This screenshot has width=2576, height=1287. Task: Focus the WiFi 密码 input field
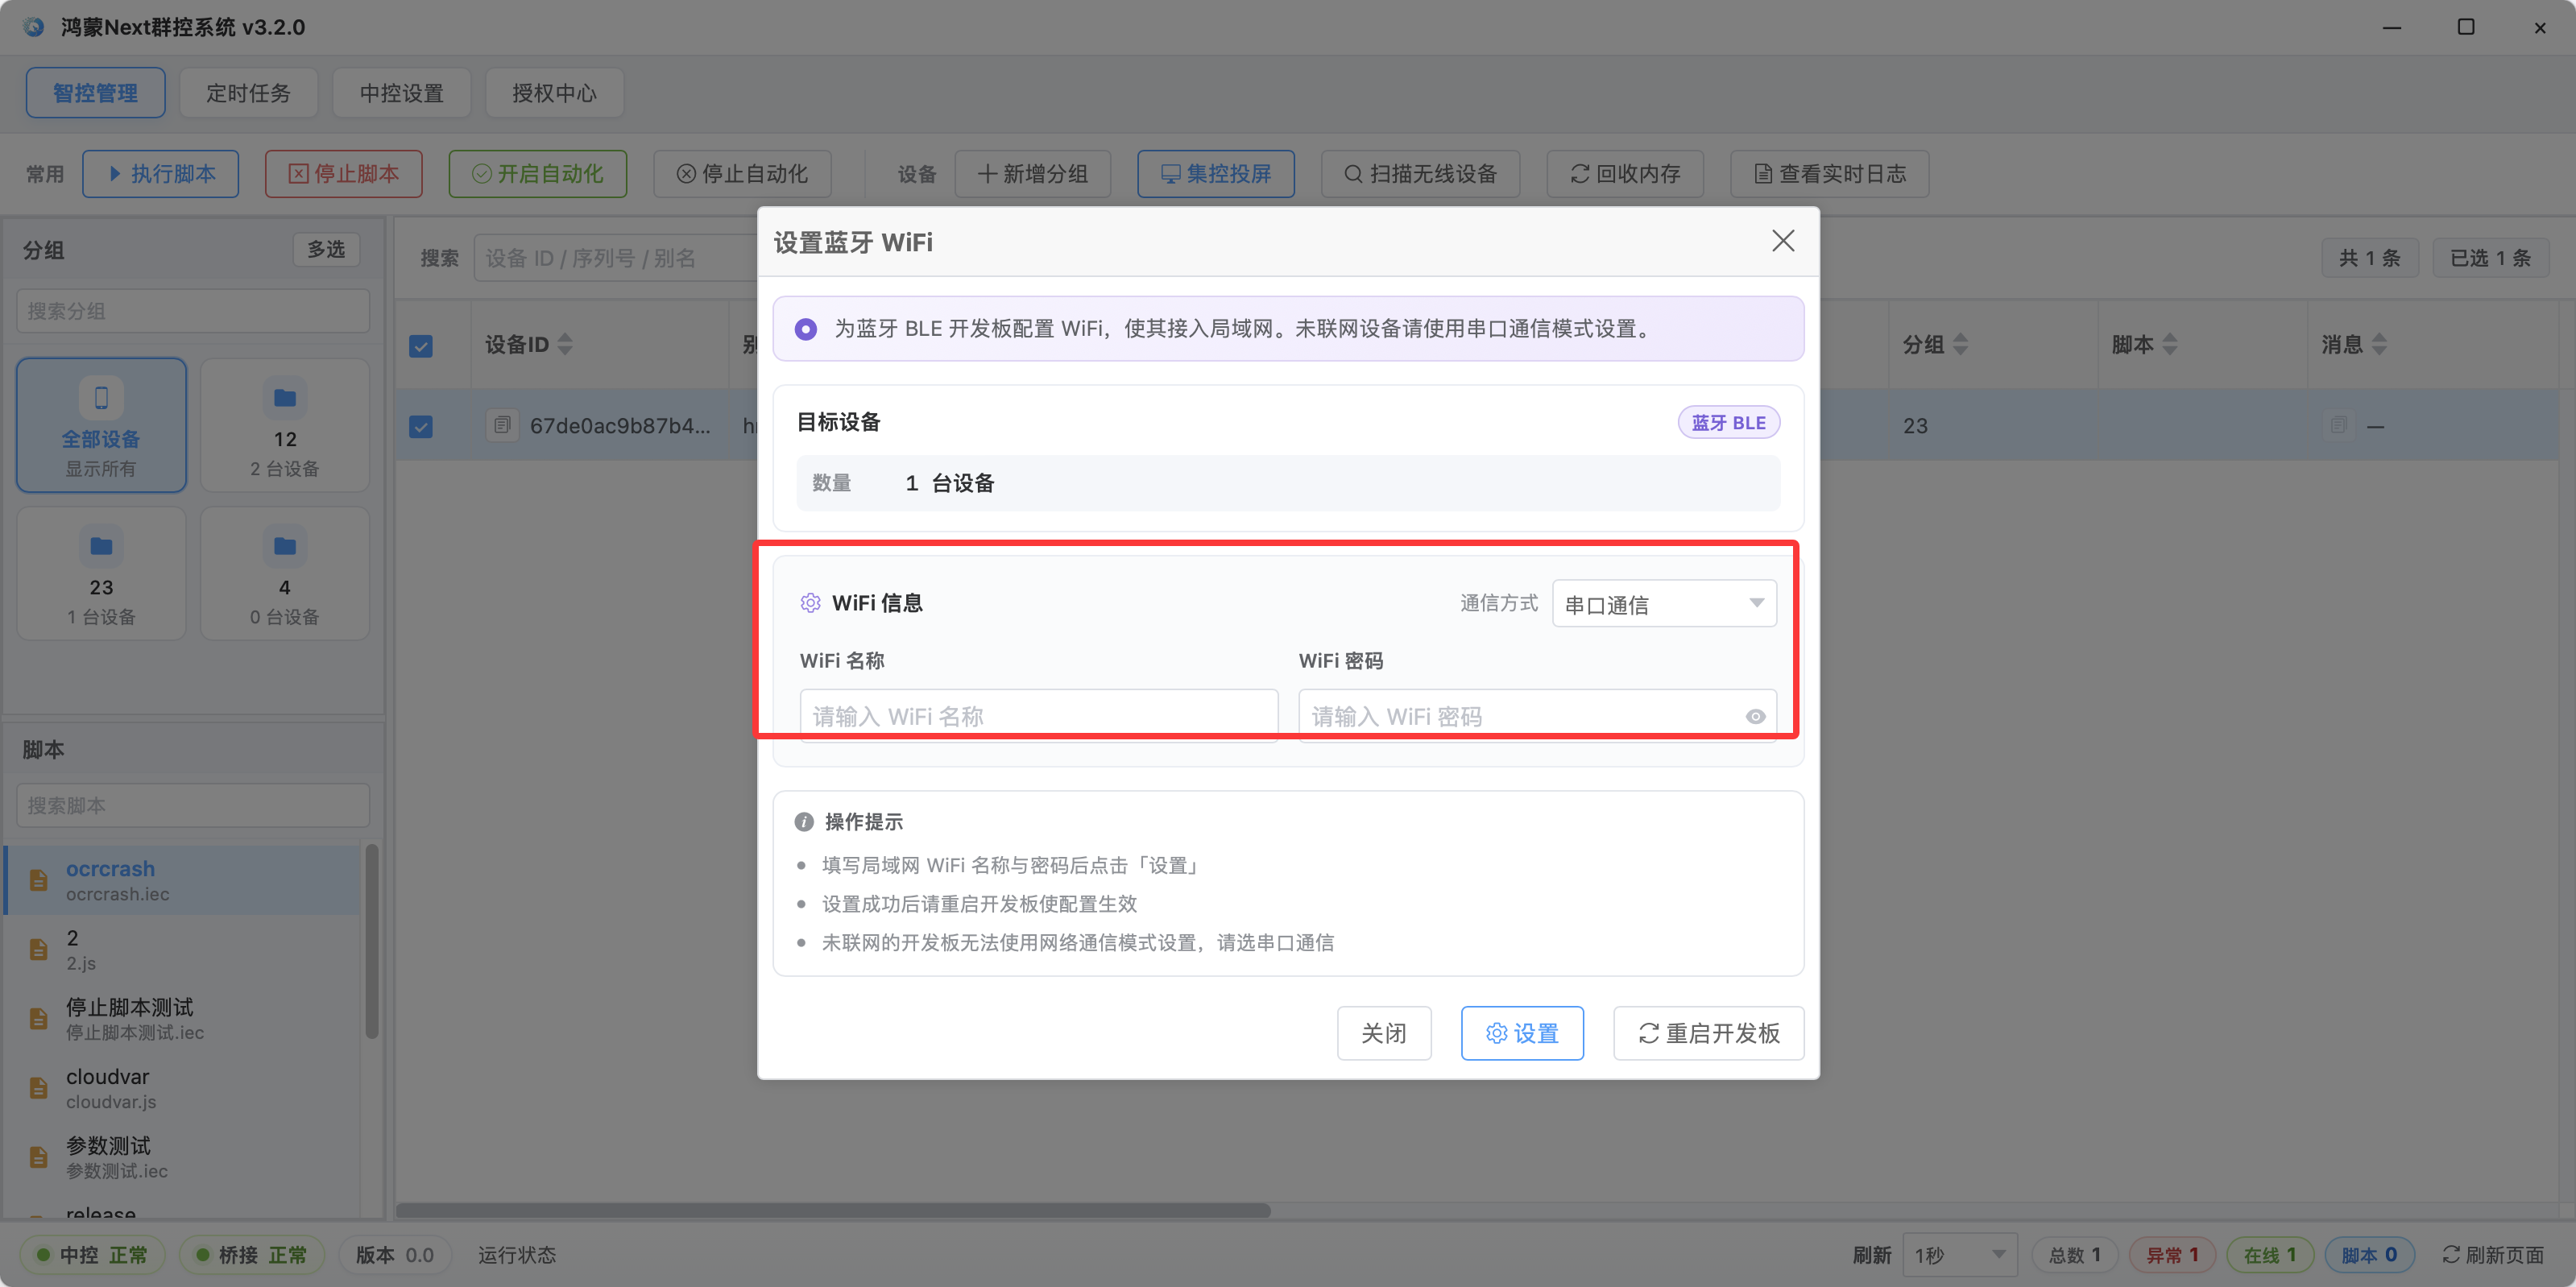(x=1537, y=716)
